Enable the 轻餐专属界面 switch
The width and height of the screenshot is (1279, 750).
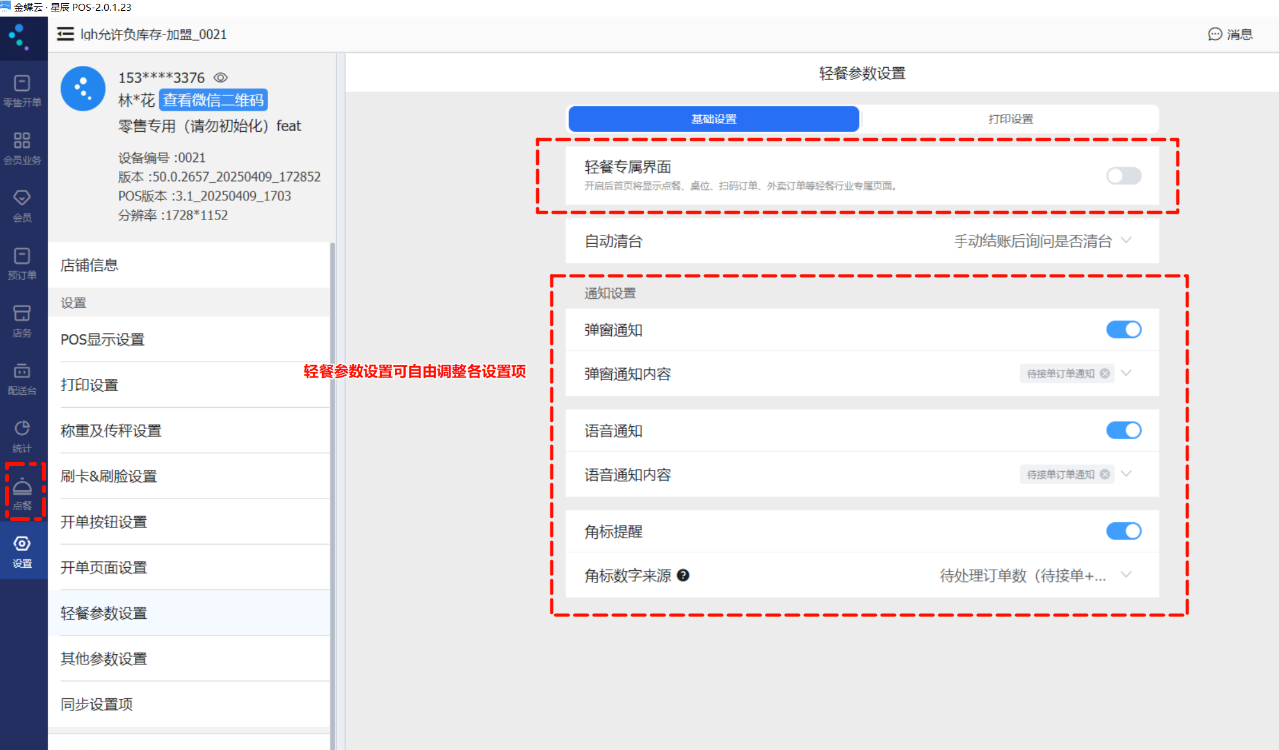[x=1123, y=176]
